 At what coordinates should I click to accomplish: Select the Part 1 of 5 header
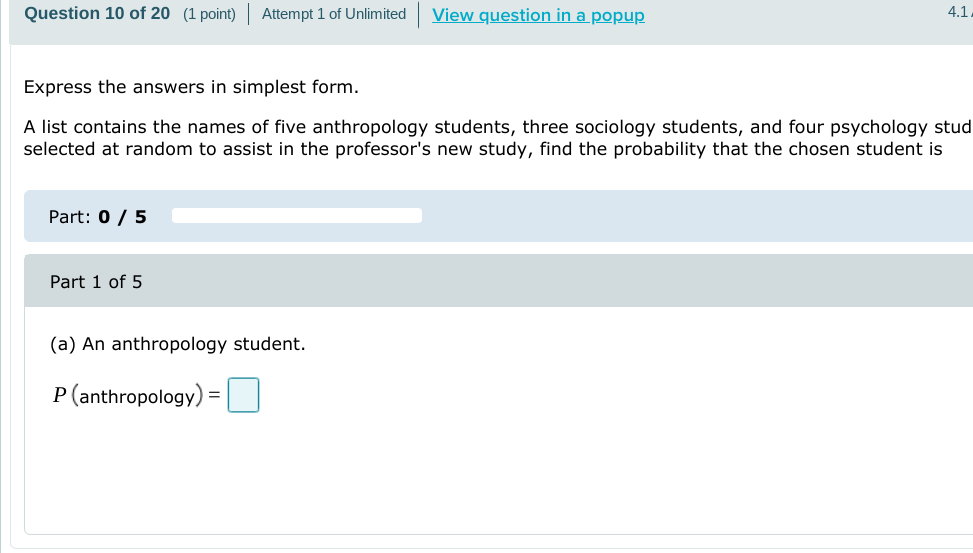pos(96,282)
